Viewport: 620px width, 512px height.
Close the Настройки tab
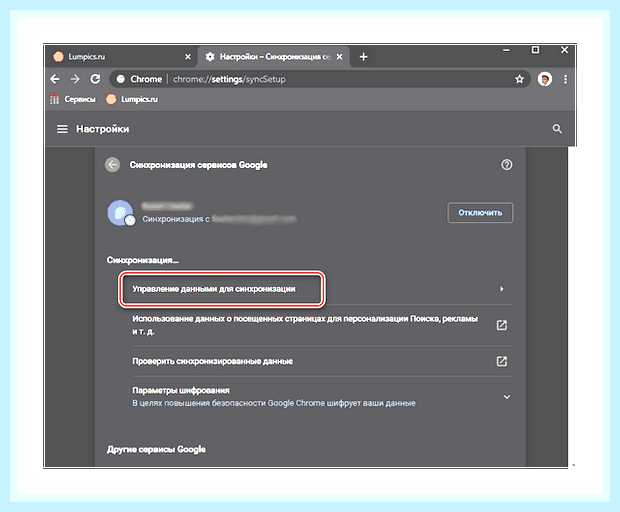339,57
